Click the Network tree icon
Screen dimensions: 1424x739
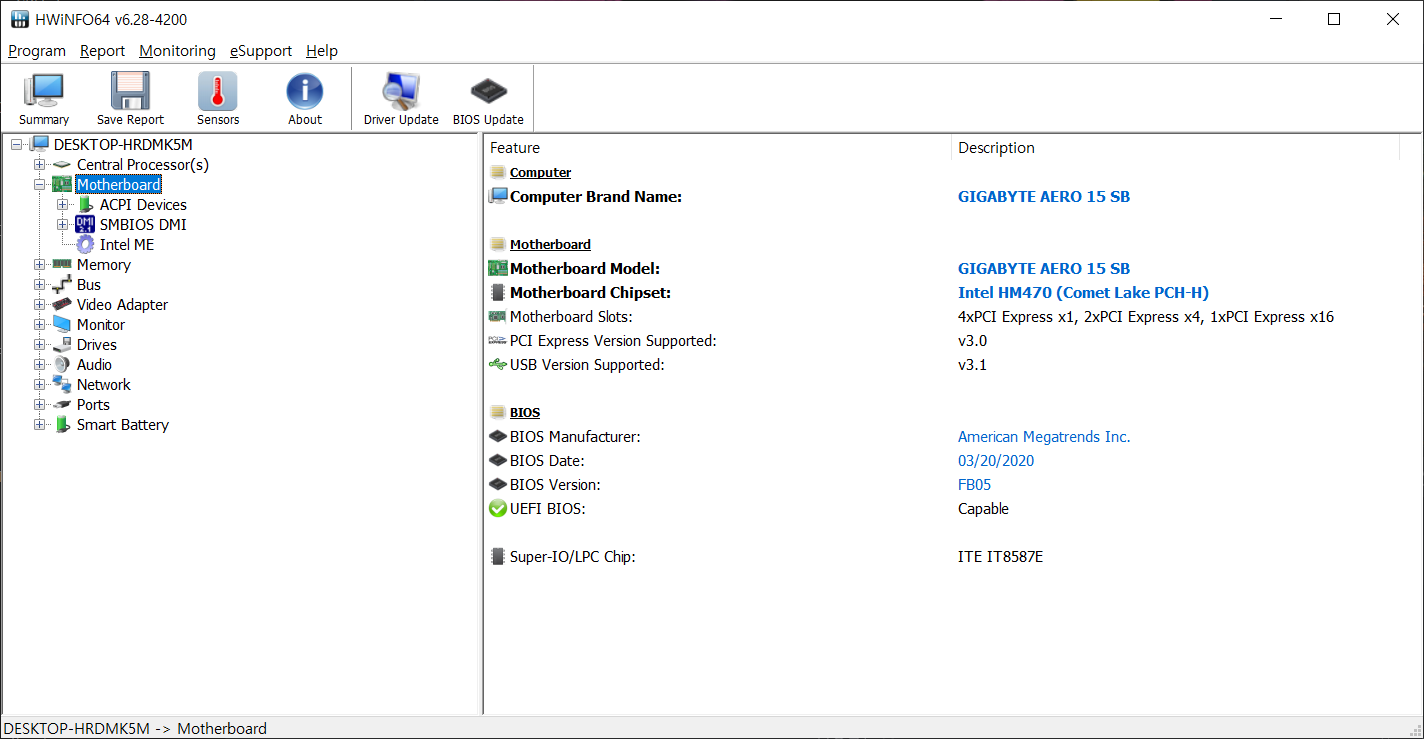[x=62, y=385]
